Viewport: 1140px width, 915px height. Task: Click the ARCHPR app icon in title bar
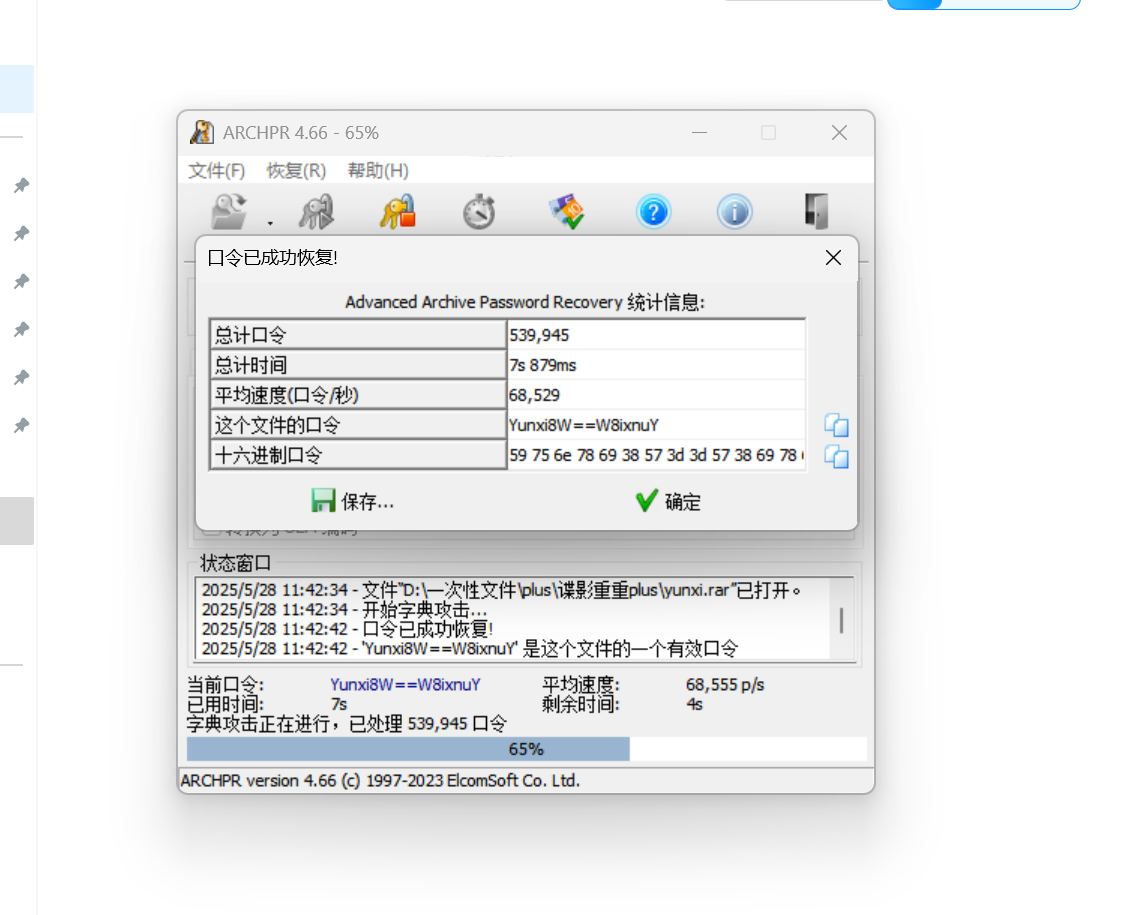pyautogui.click(x=201, y=133)
